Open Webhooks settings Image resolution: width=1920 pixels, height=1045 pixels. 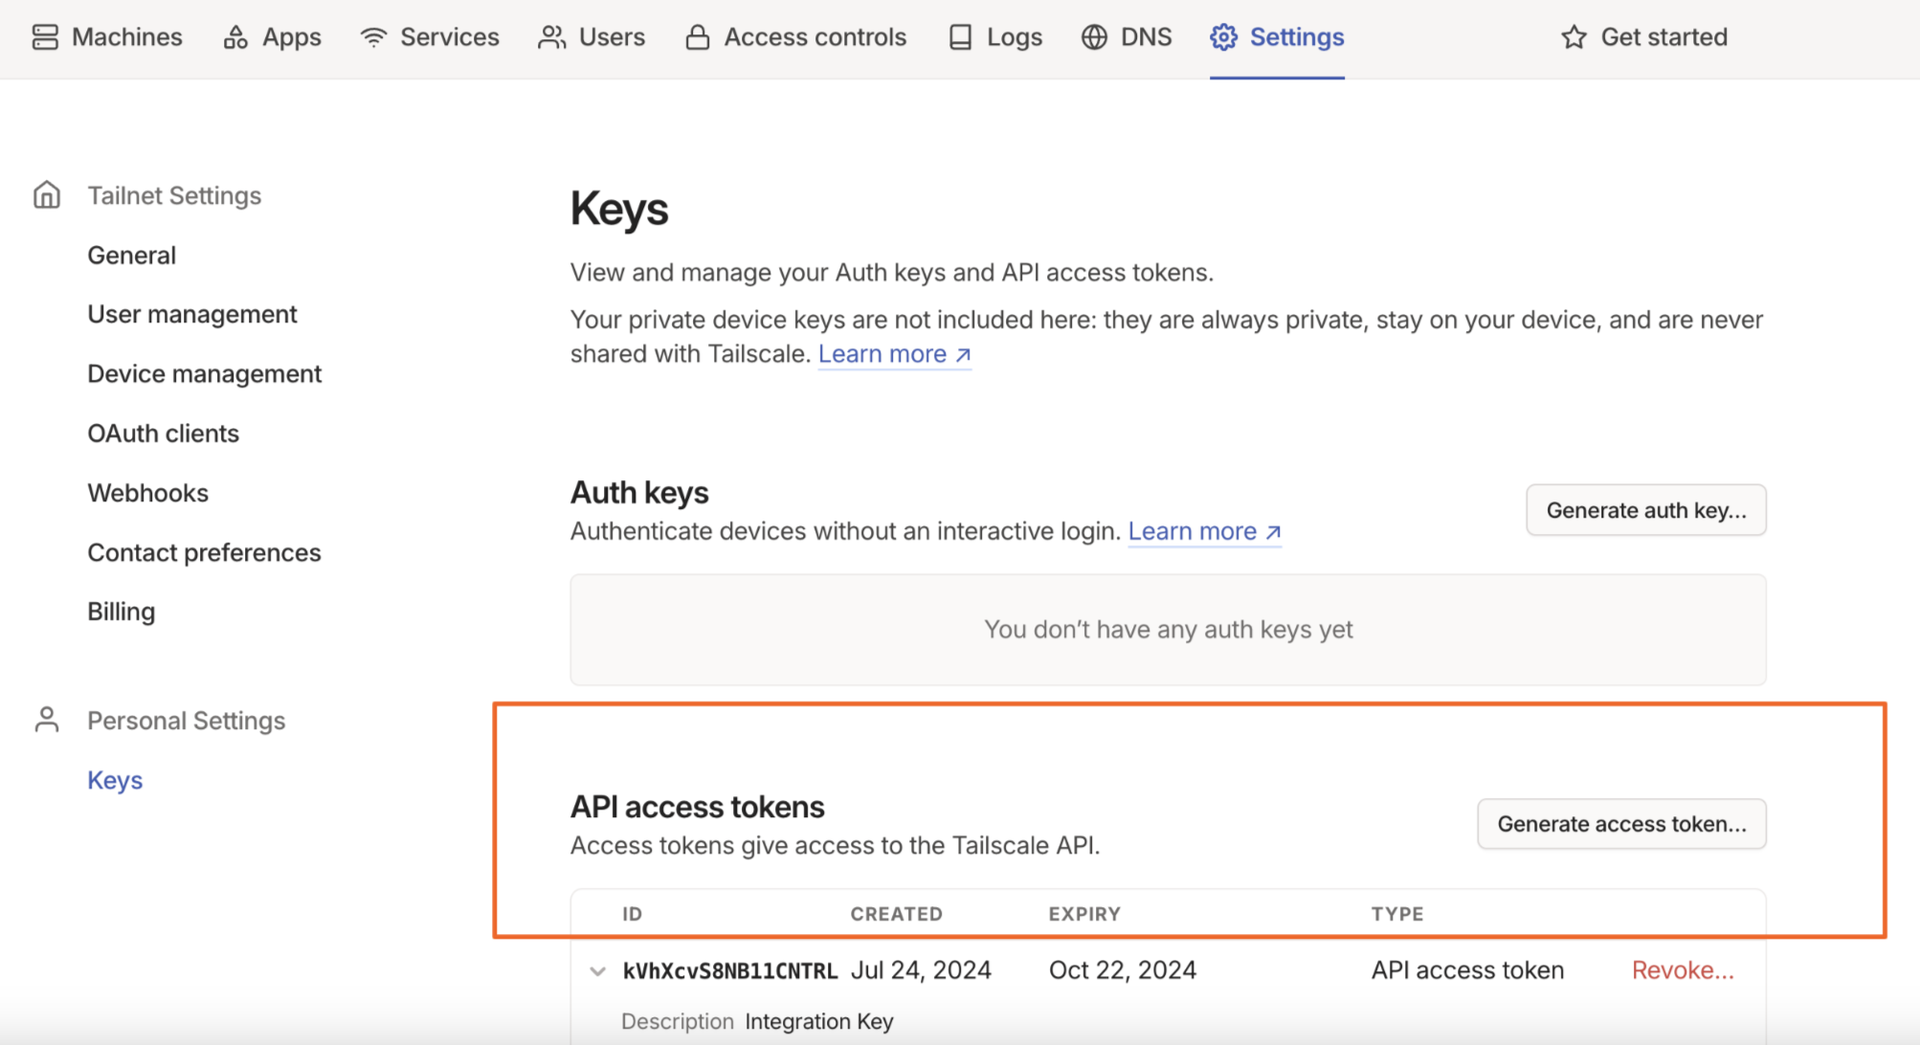click(148, 493)
